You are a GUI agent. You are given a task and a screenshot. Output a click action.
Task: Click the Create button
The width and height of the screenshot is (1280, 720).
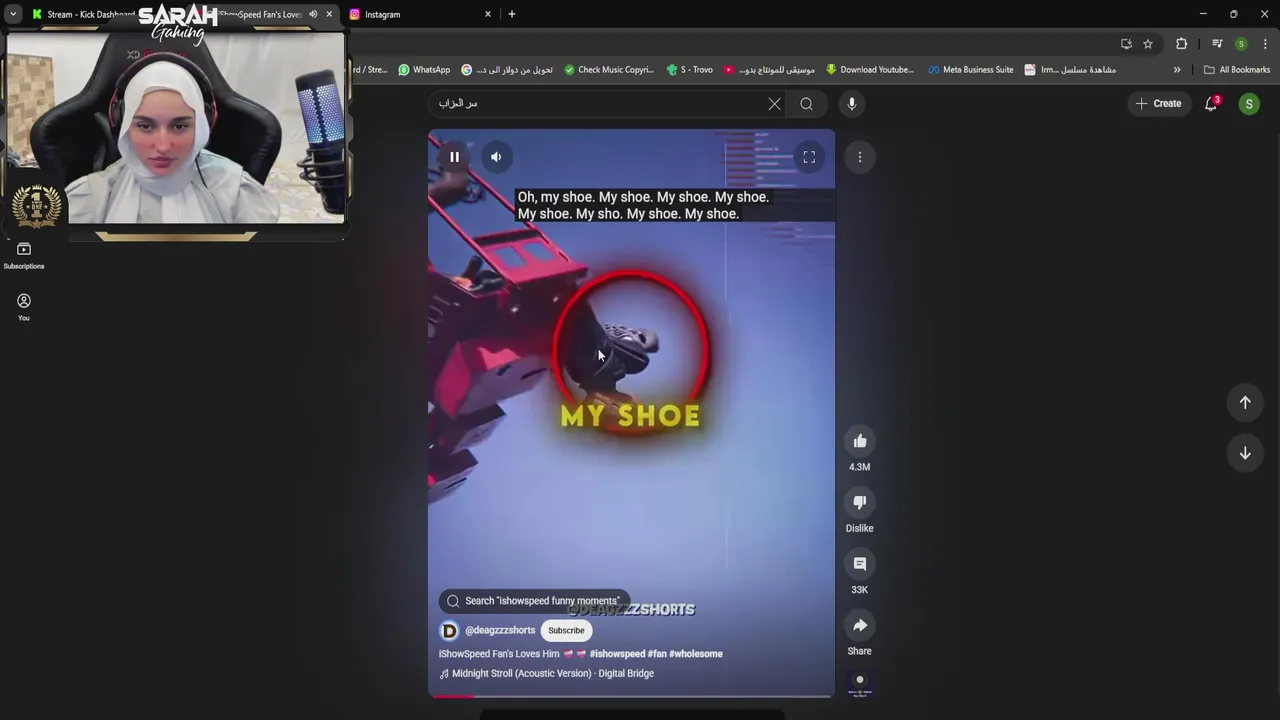click(1158, 104)
